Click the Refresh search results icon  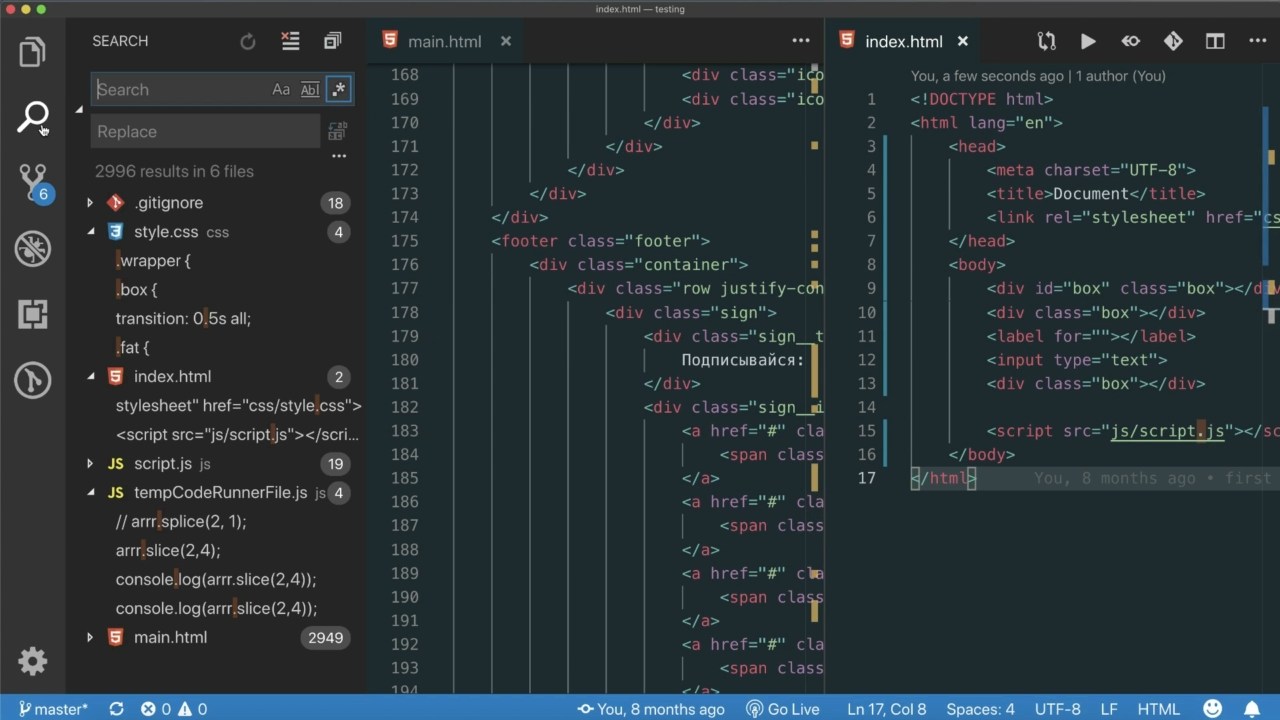coord(248,41)
